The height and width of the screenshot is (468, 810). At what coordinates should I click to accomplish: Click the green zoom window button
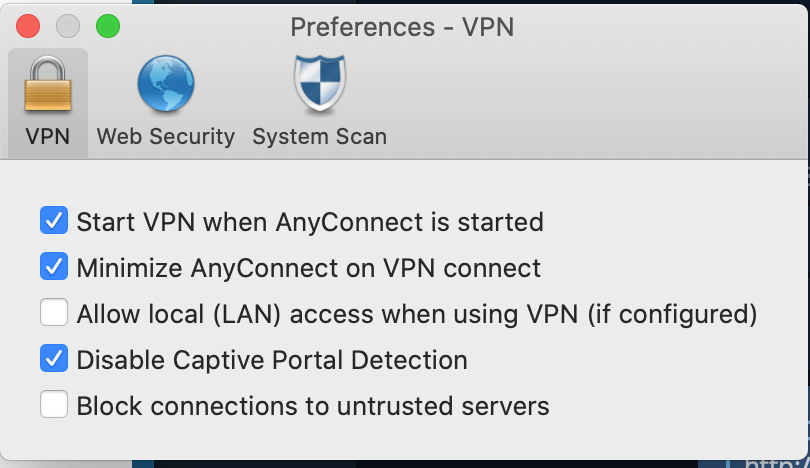[x=107, y=26]
